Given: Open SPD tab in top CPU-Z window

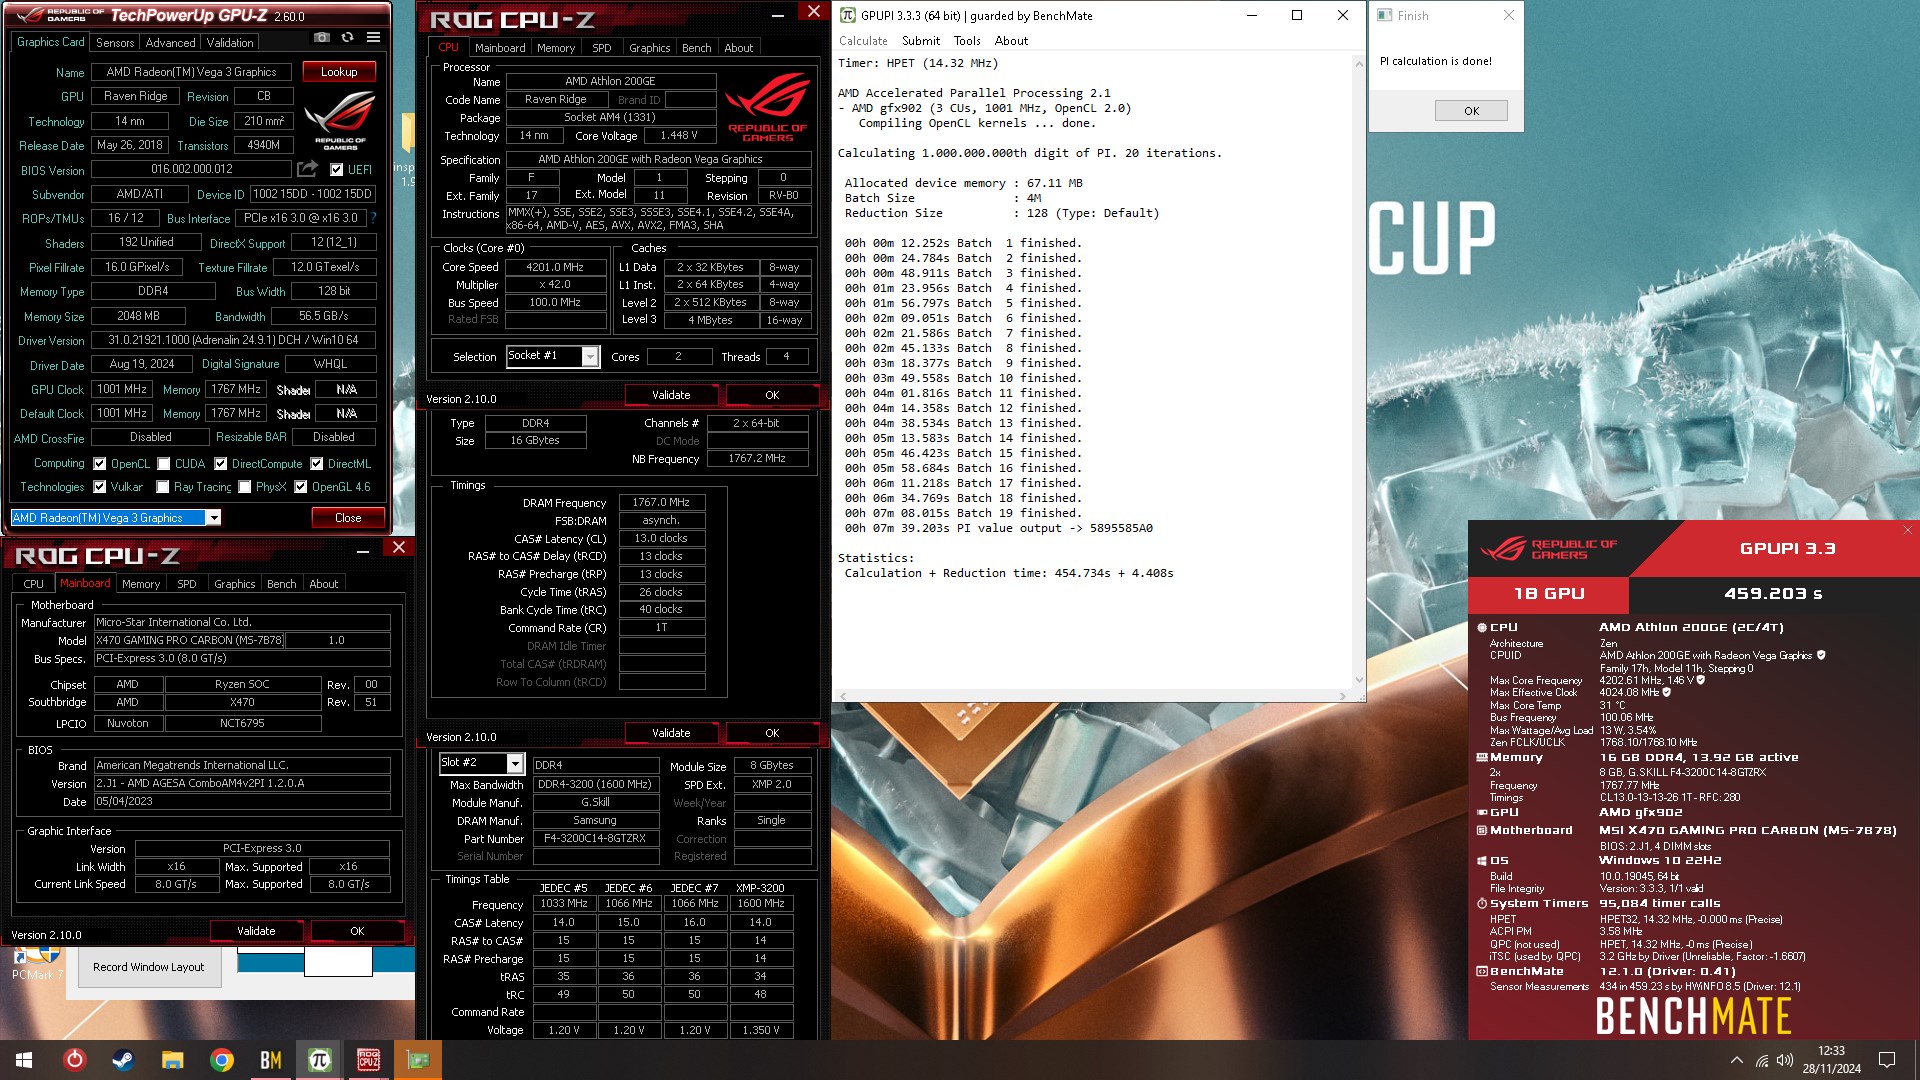Looking at the screenshot, I should point(601,48).
